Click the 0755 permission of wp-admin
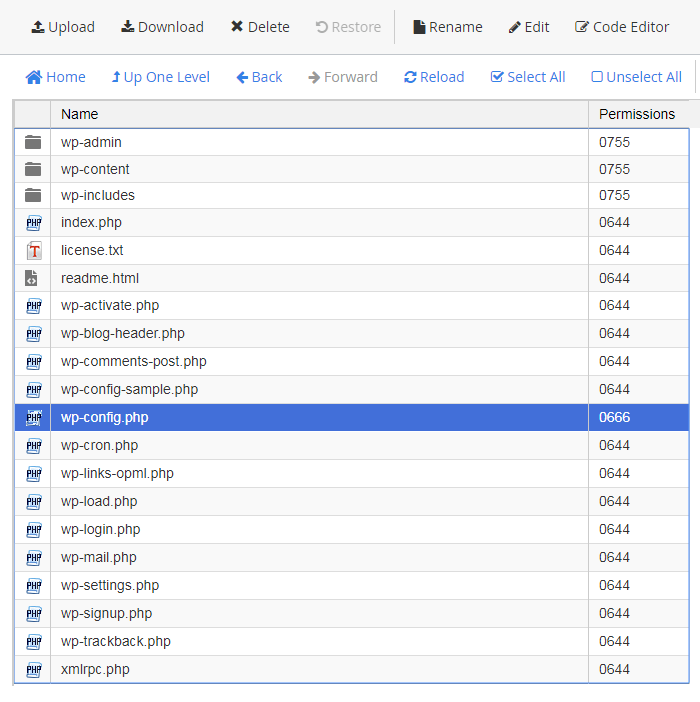 615,142
